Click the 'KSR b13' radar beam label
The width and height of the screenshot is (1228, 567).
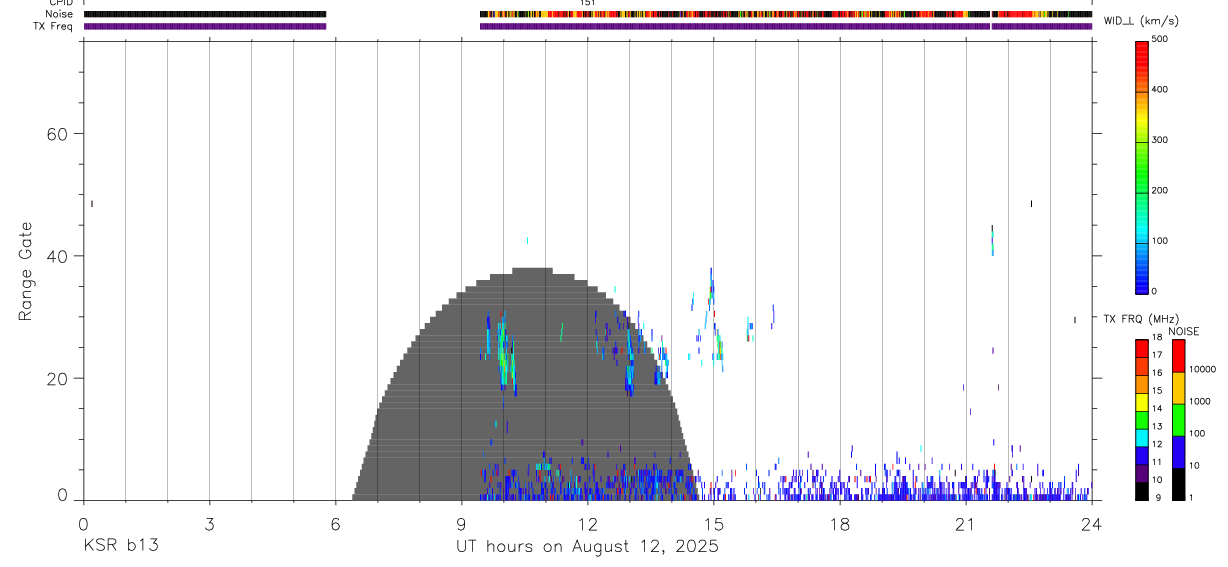(120, 546)
